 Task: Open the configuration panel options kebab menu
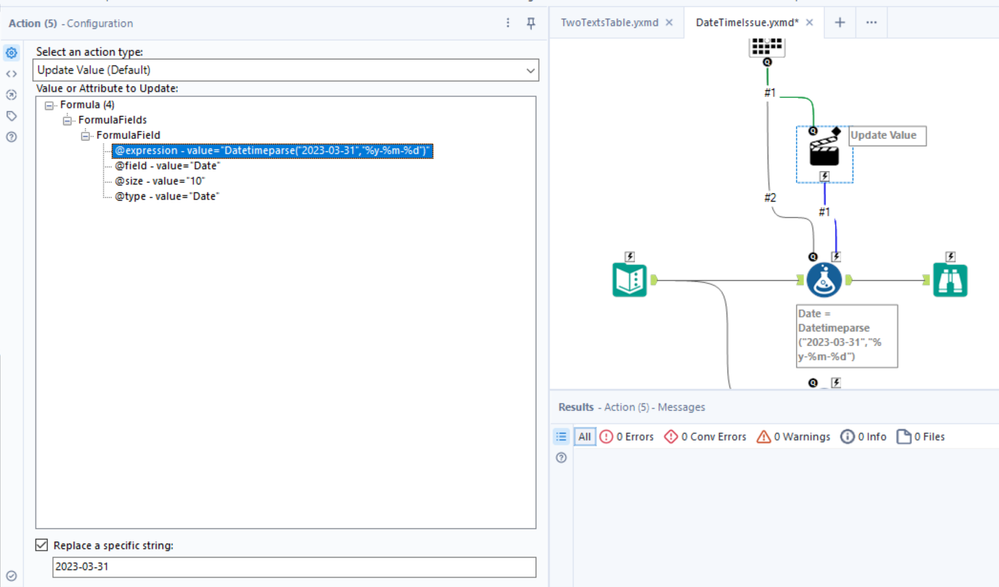tap(508, 23)
